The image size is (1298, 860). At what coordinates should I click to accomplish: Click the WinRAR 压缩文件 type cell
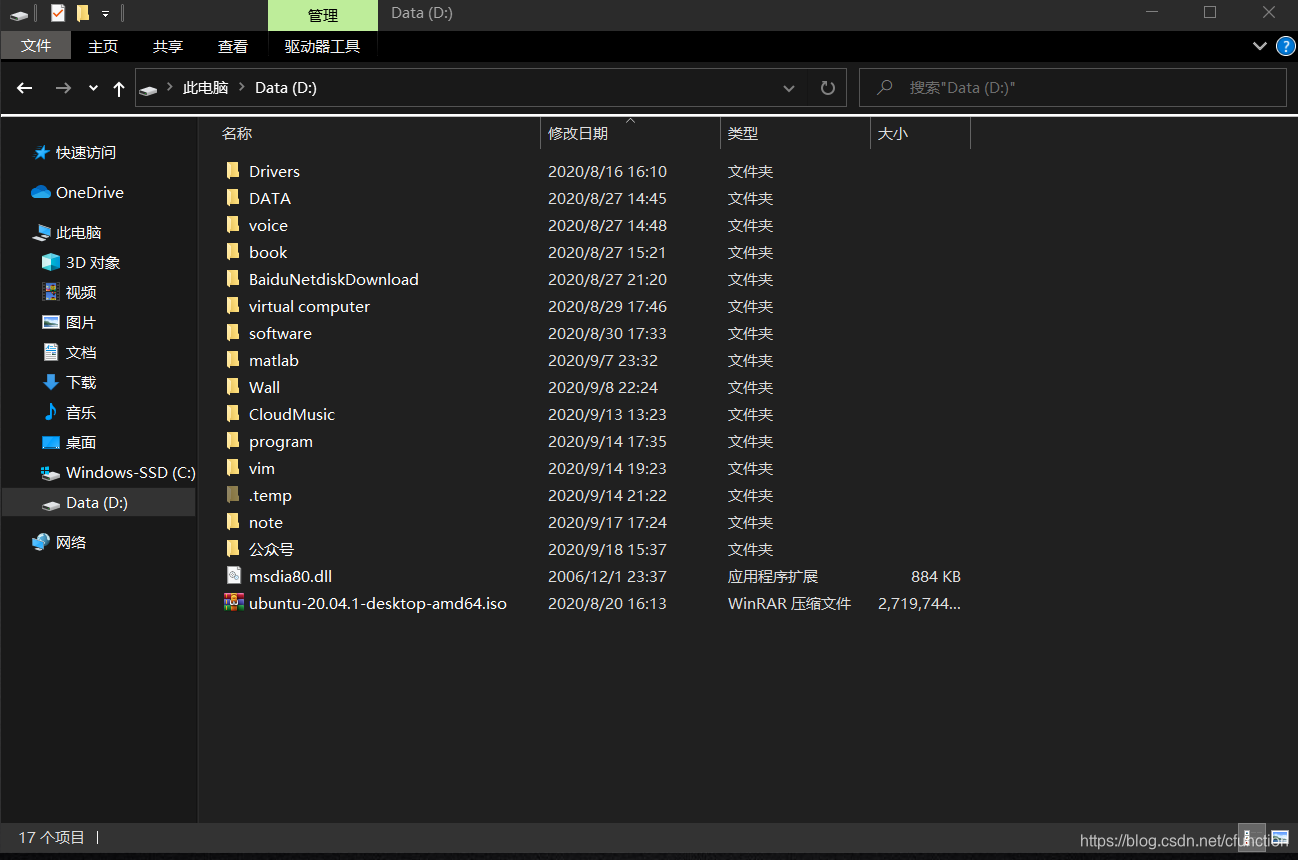(x=789, y=603)
